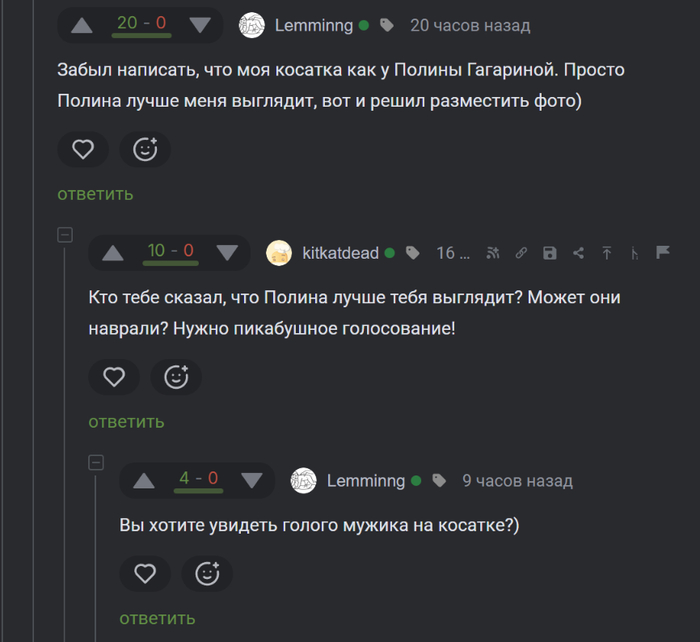The width and height of the screenshot is (700, 642).
Task: Toggle heart on the 9-hours-ago Lemminng reply
Action: pyautogui.click(x=145, y=573)
